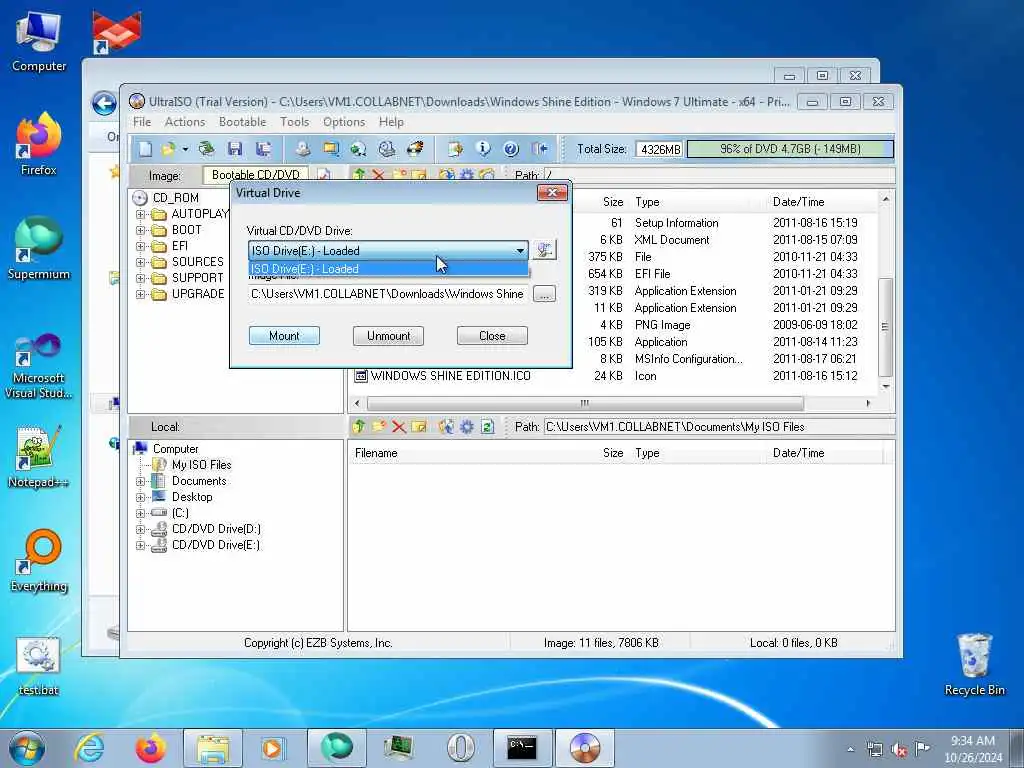Viewport: 1024px width, 768px height.
Task: Expand the CD/DVD Drive(D:) node
Action: [x=140, y=530]
